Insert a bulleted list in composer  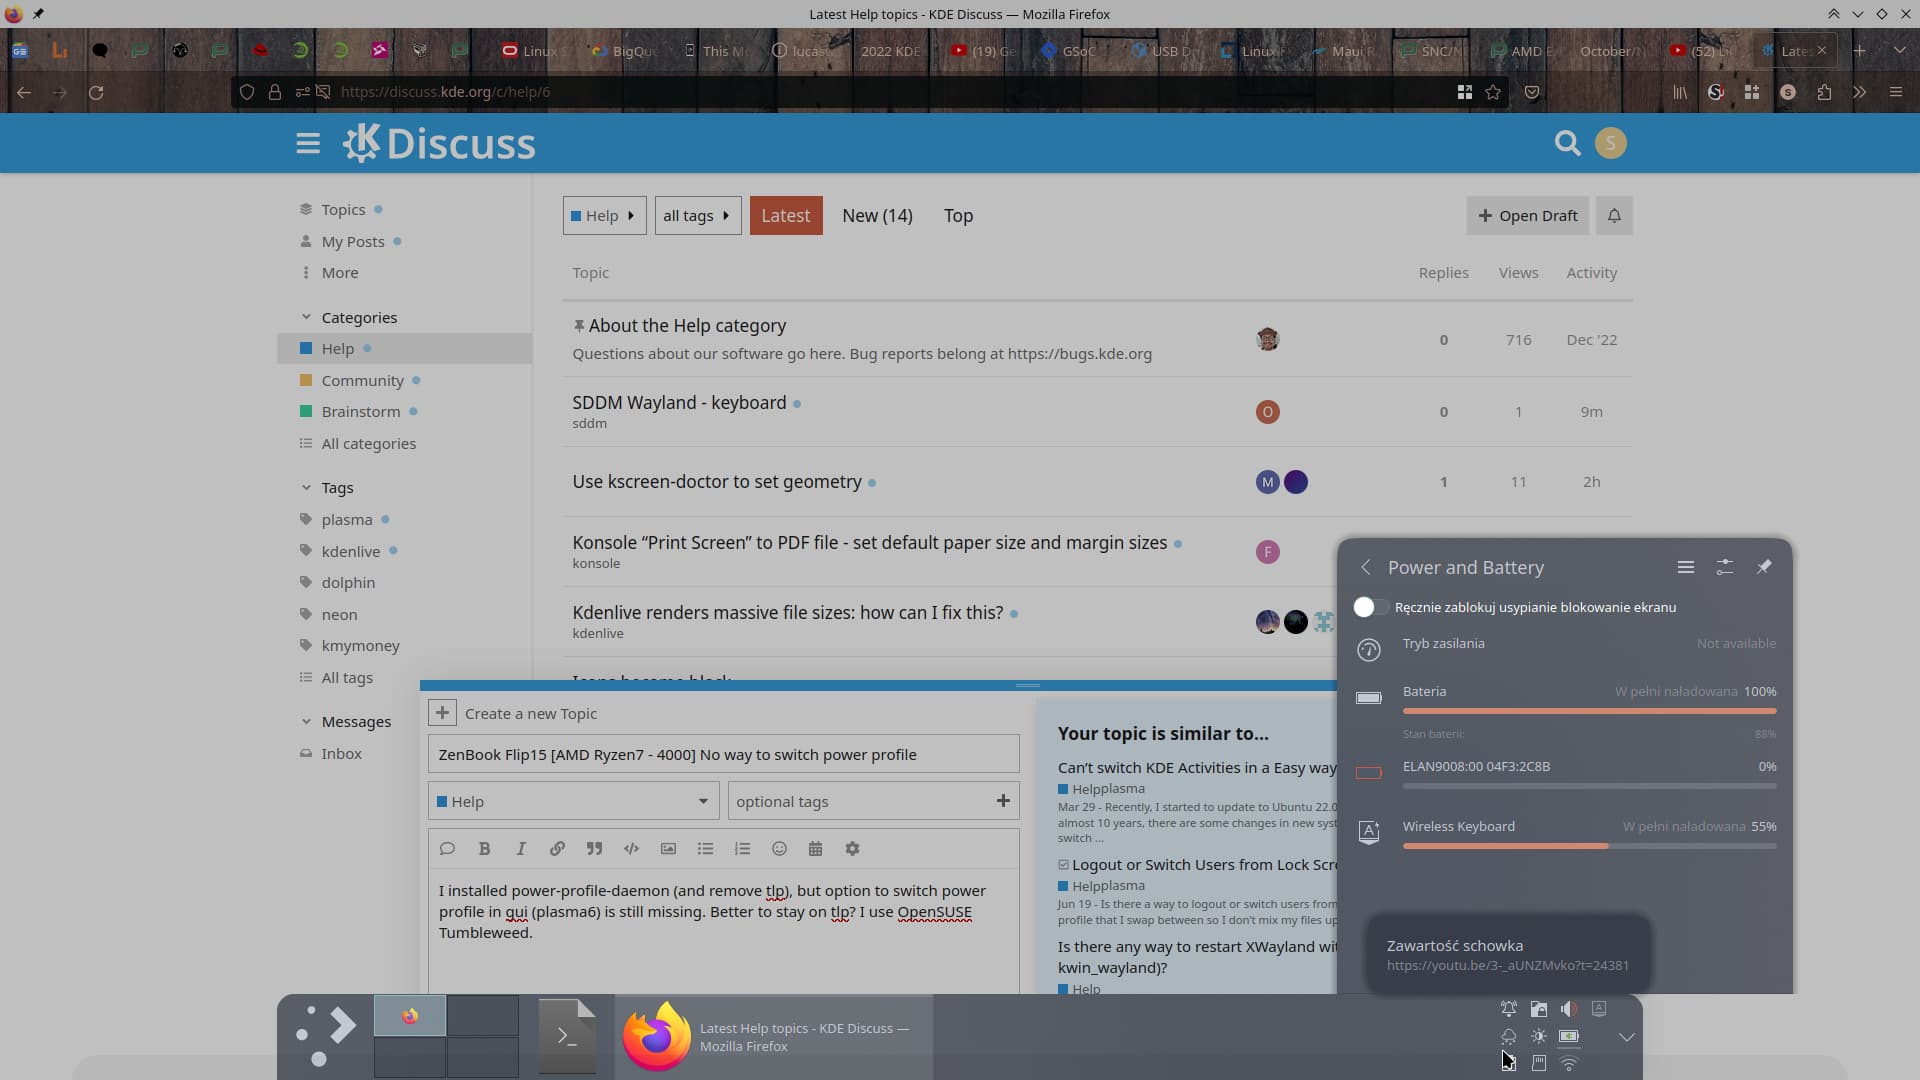pyautogui.click(x=705, y=848)
